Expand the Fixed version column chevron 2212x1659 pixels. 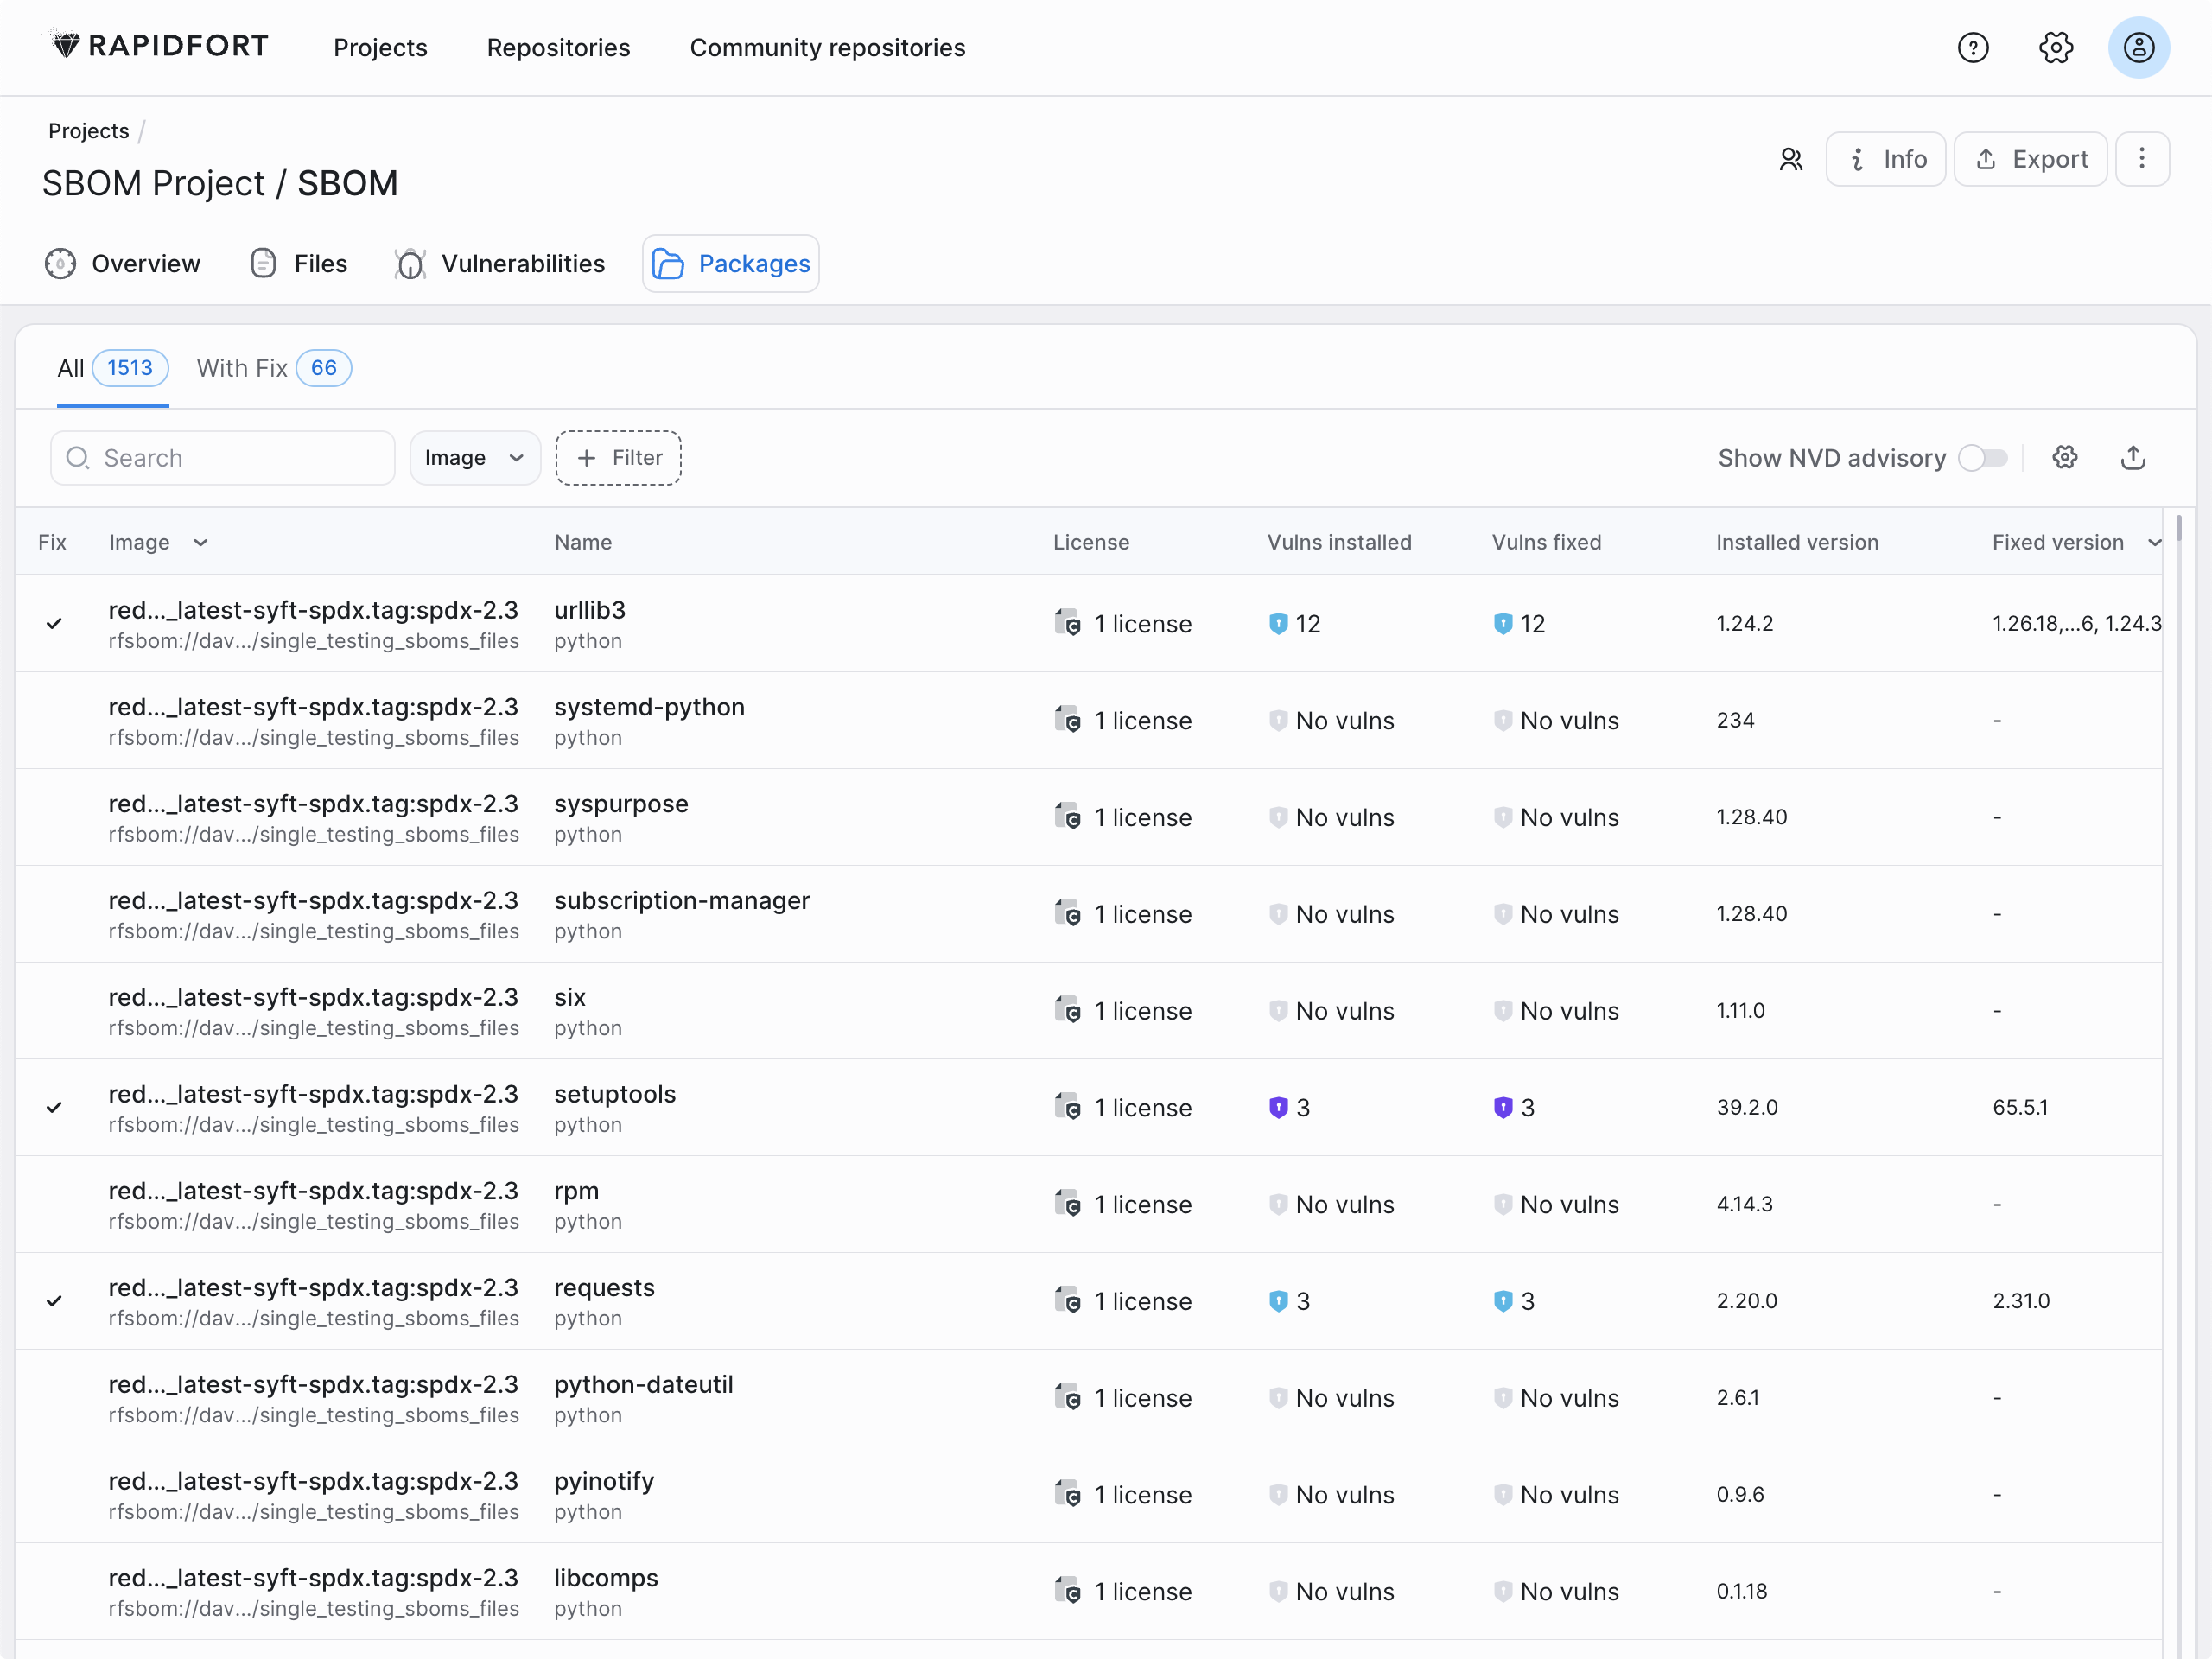pos(2153,542)
